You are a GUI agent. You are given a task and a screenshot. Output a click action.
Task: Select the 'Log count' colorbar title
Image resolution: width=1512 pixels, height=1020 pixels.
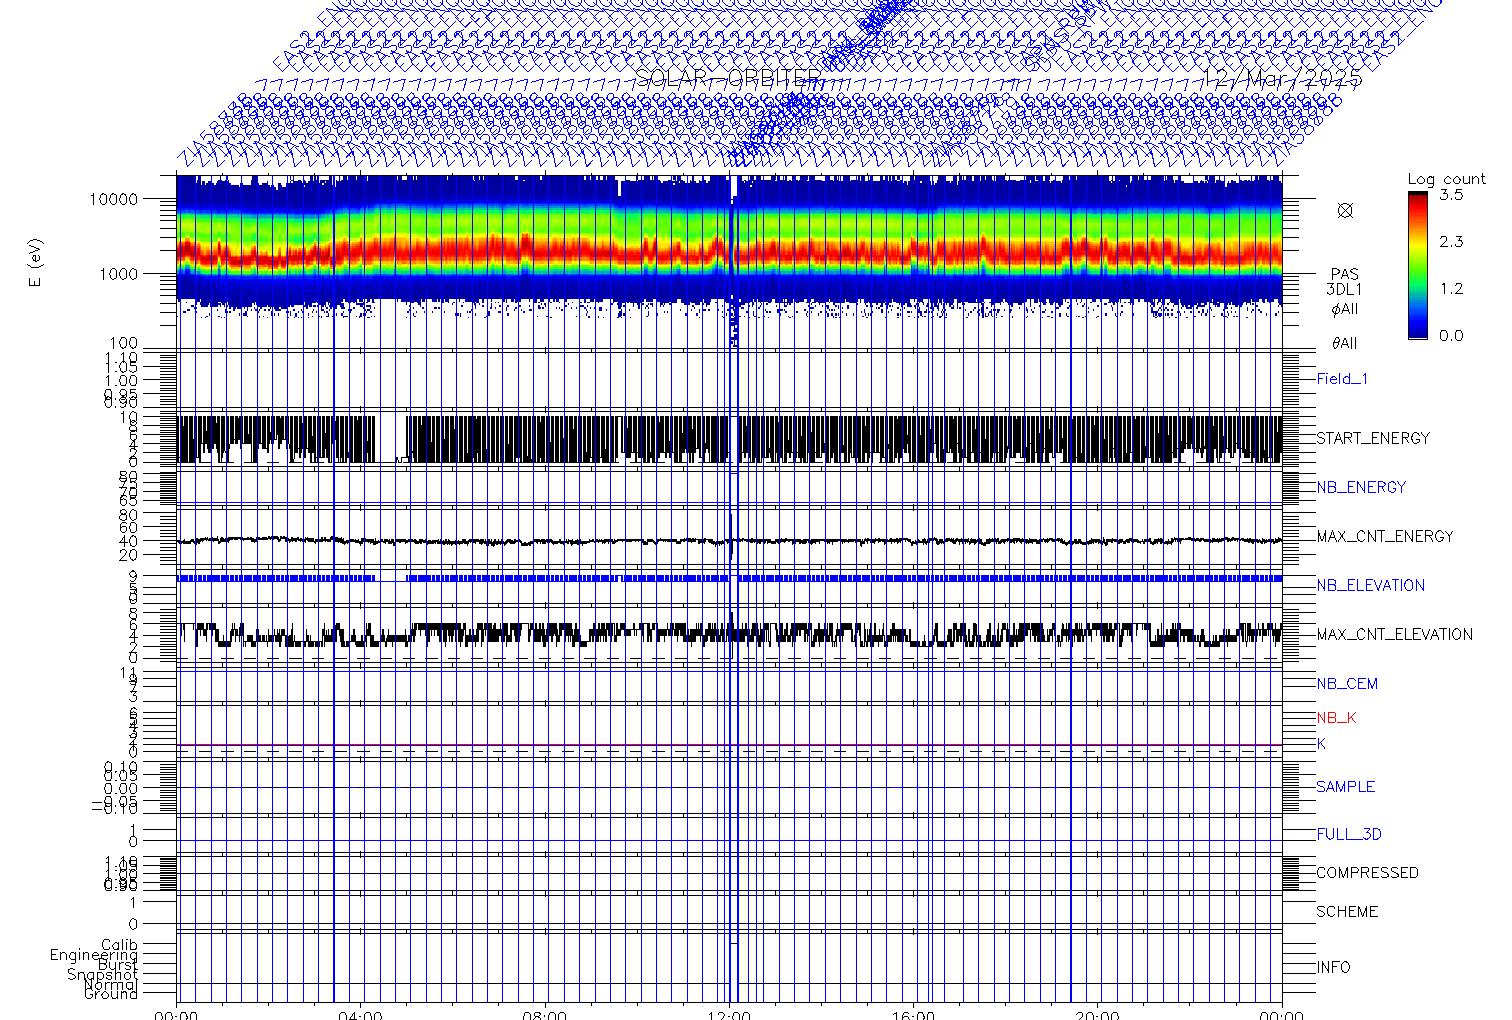tap(1446, 179)
